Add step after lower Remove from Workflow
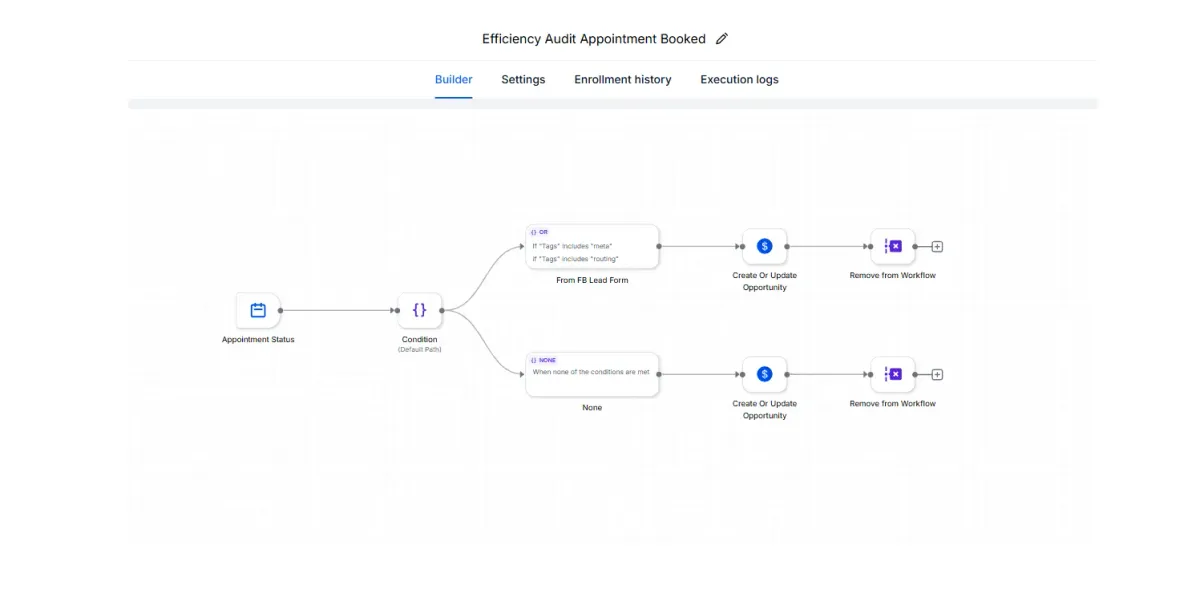Image resolution: width=1200 pixels, height=593 pixels. pyautogui.click(x=937, y=375)
